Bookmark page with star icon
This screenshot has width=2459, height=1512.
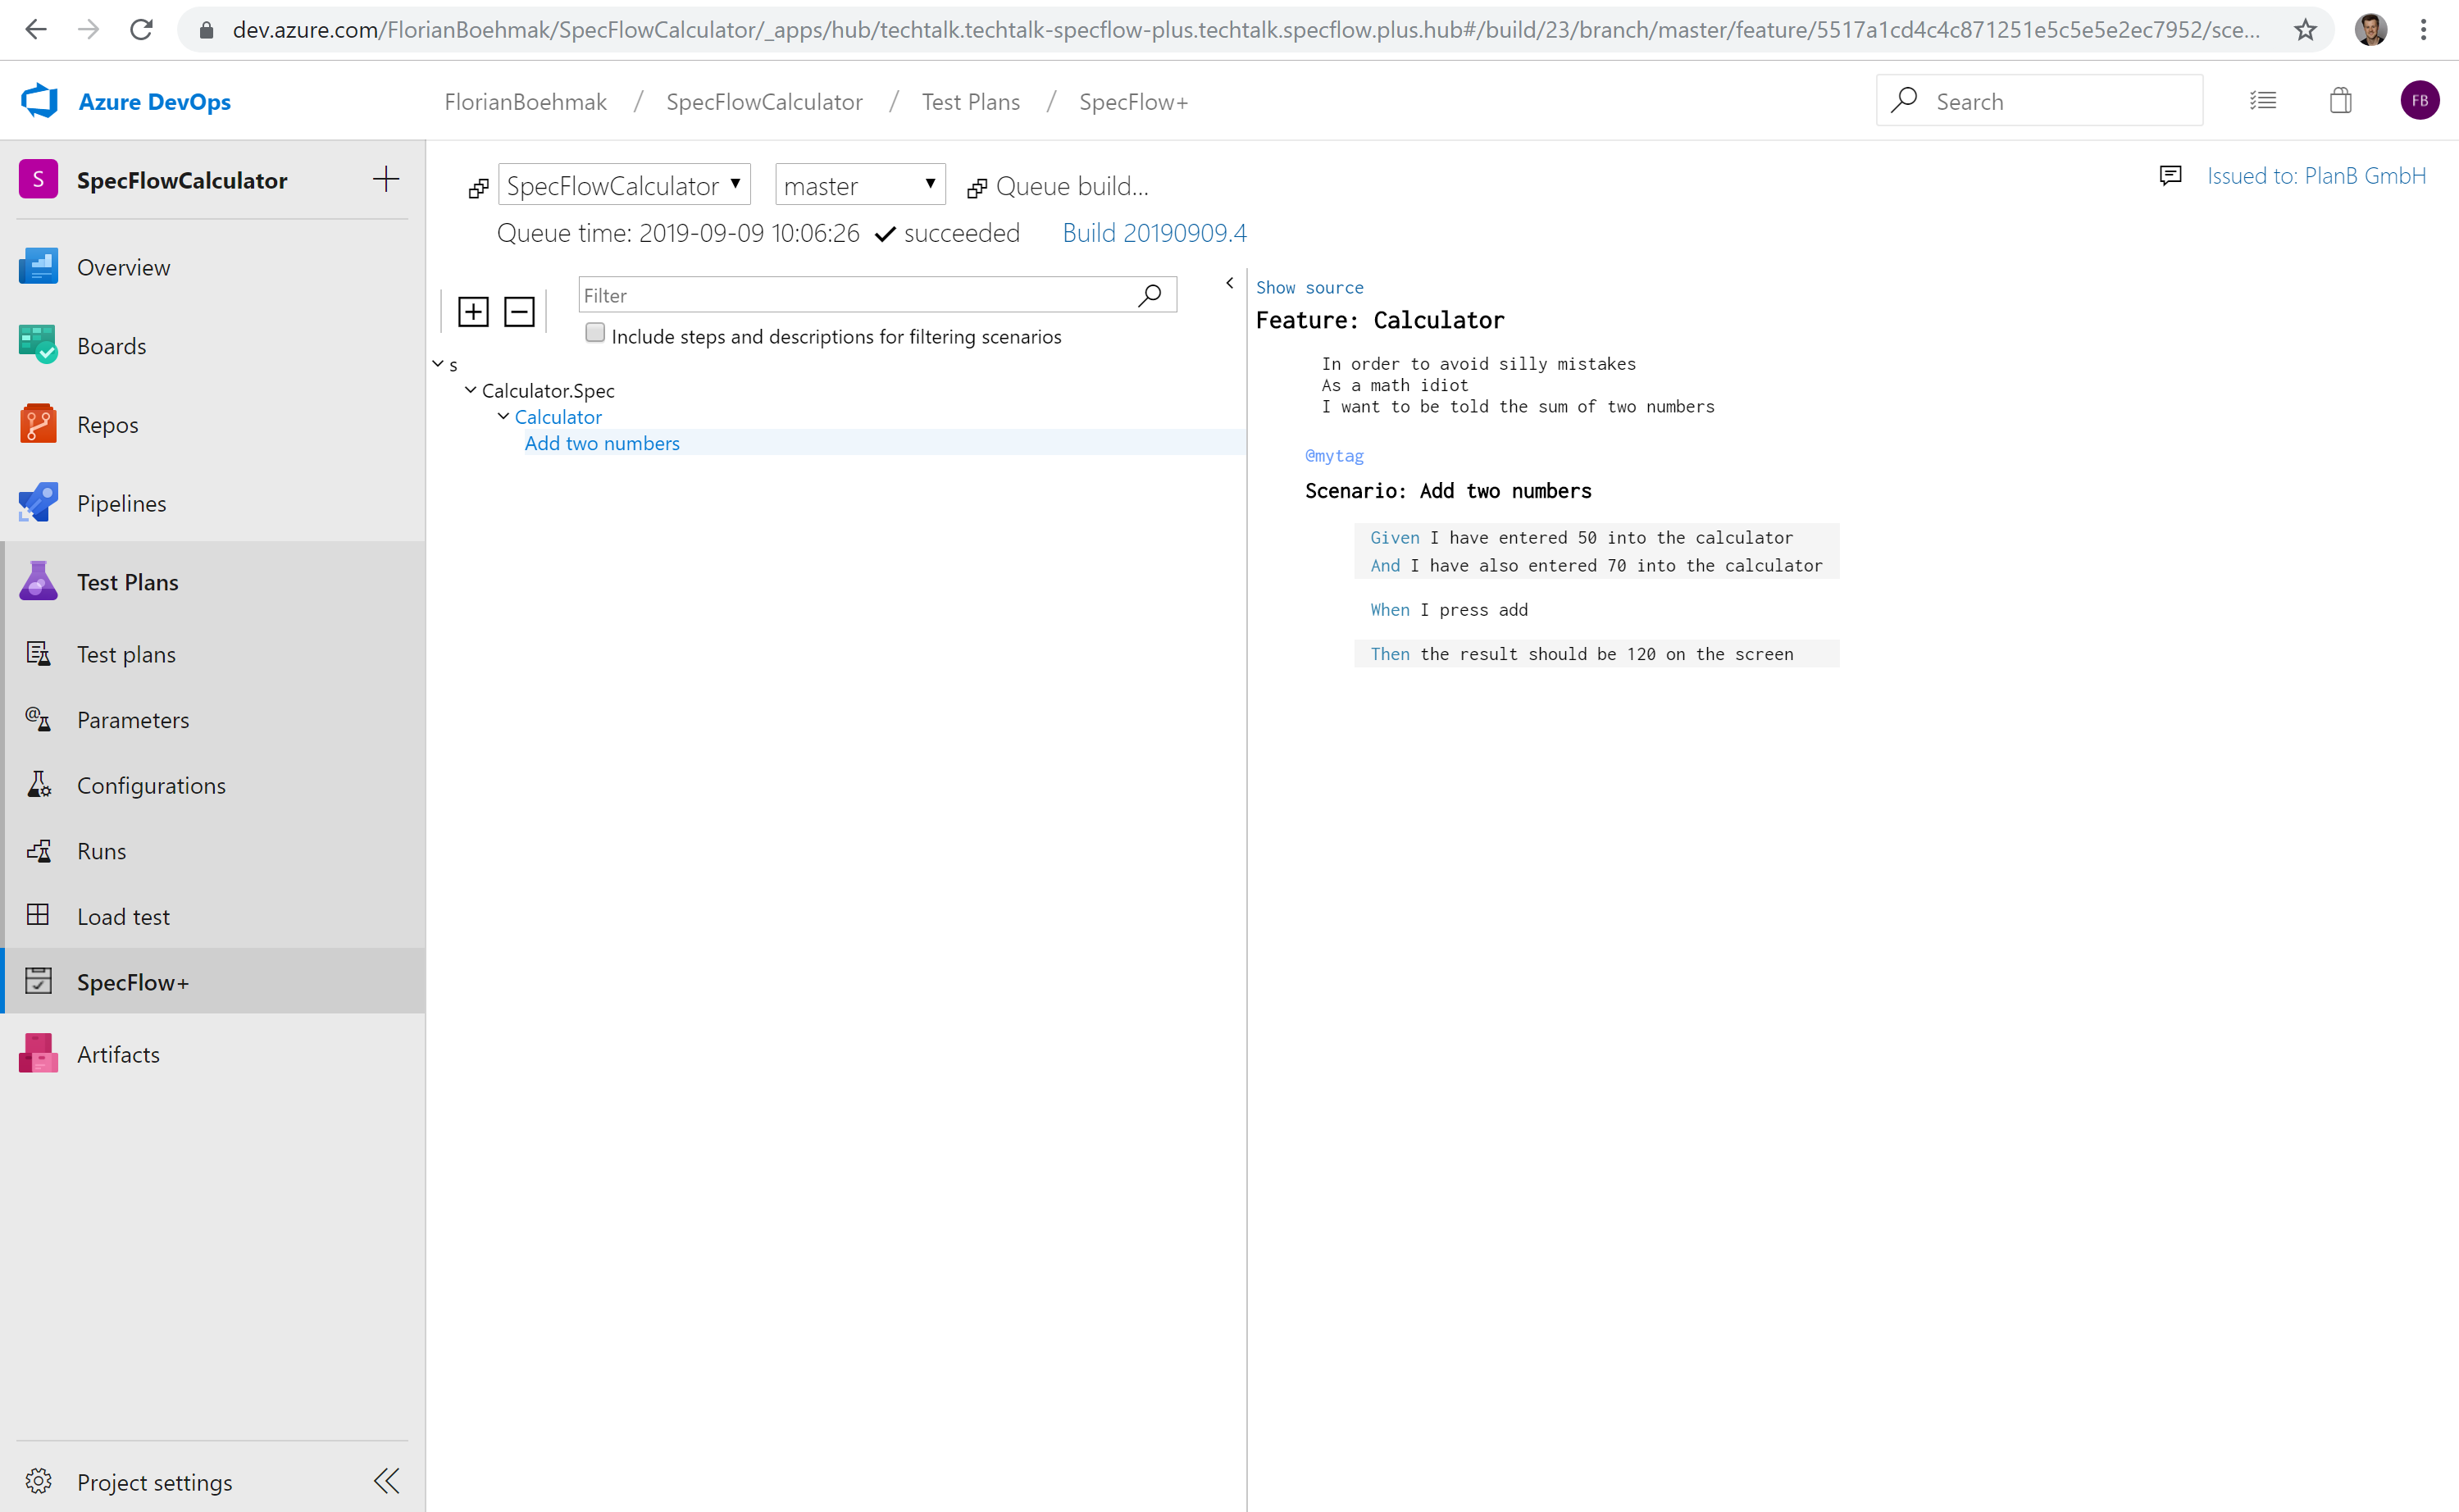(x=2305, y=30)
